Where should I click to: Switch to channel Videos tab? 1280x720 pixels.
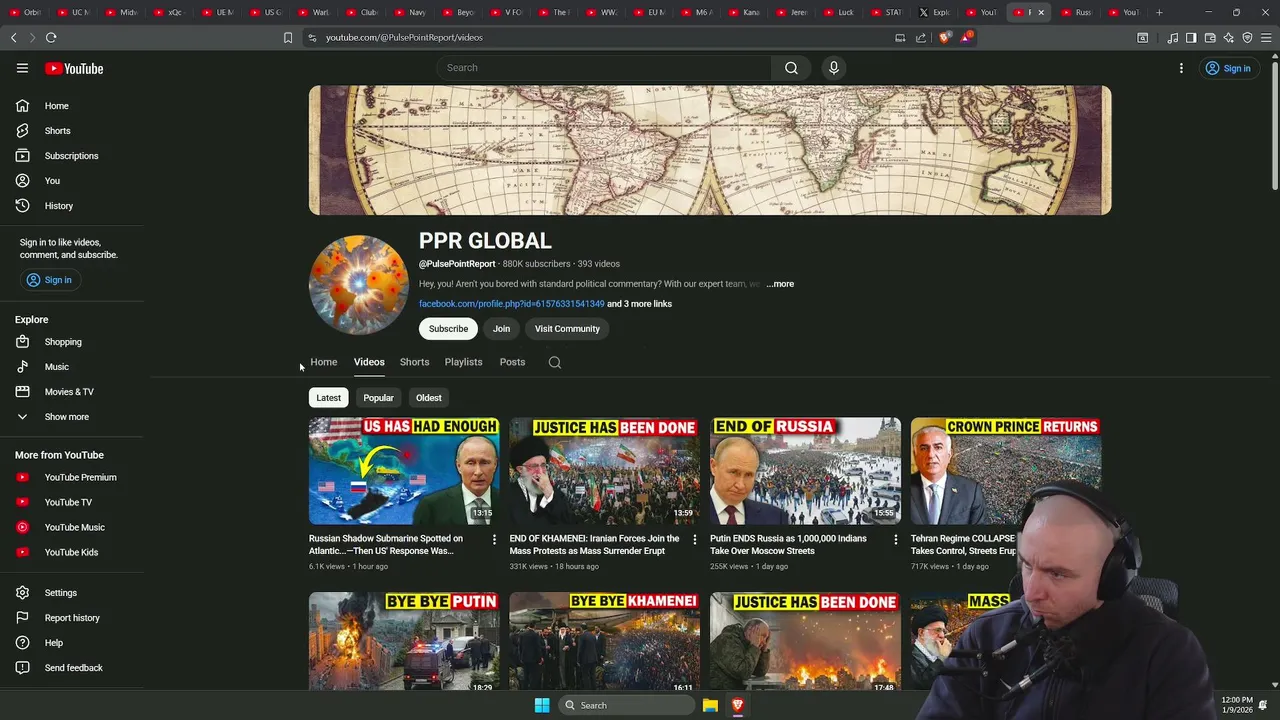(369, 362)
